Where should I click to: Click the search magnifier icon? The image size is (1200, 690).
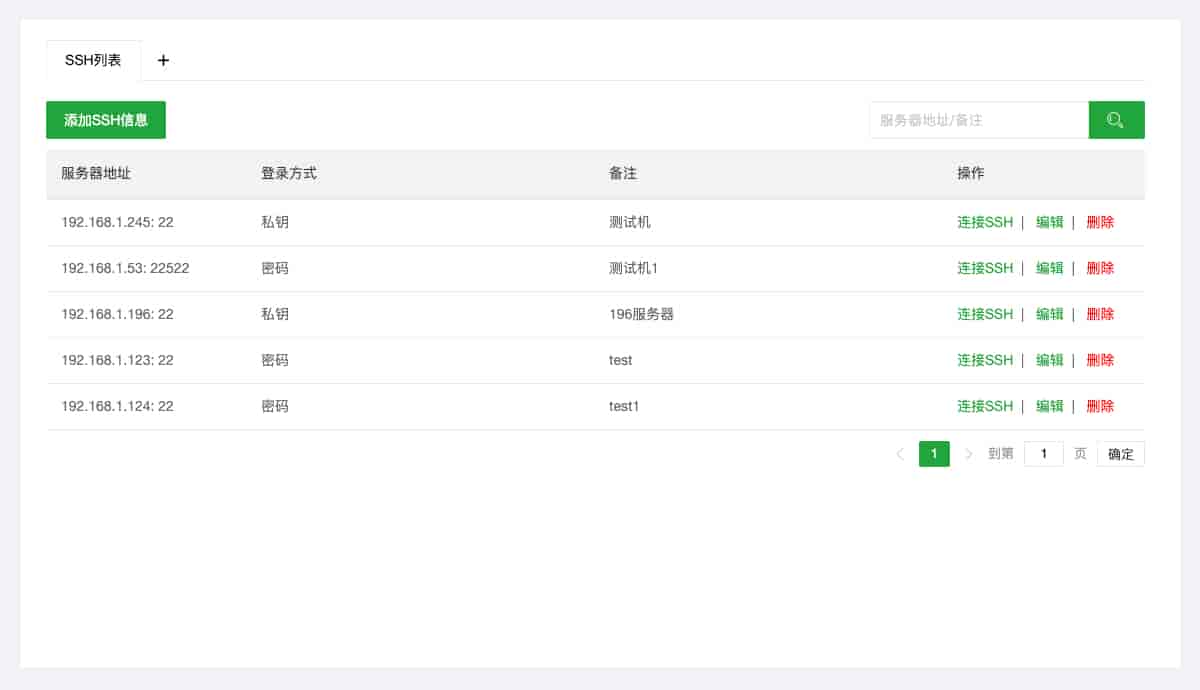pyautogui.click(x=1116, y=119)
